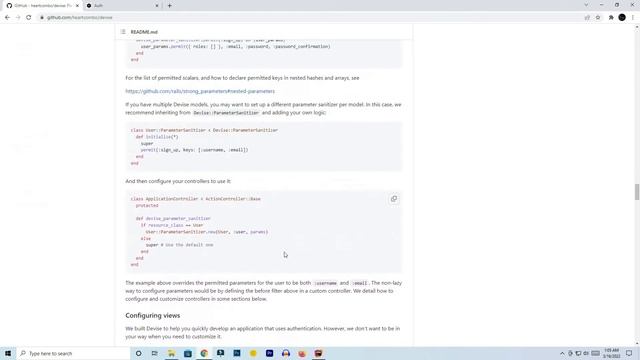This screenshot has height=360, width=640.
Task: Open the tab search dropdown arrow
Action: coord(586,5)
